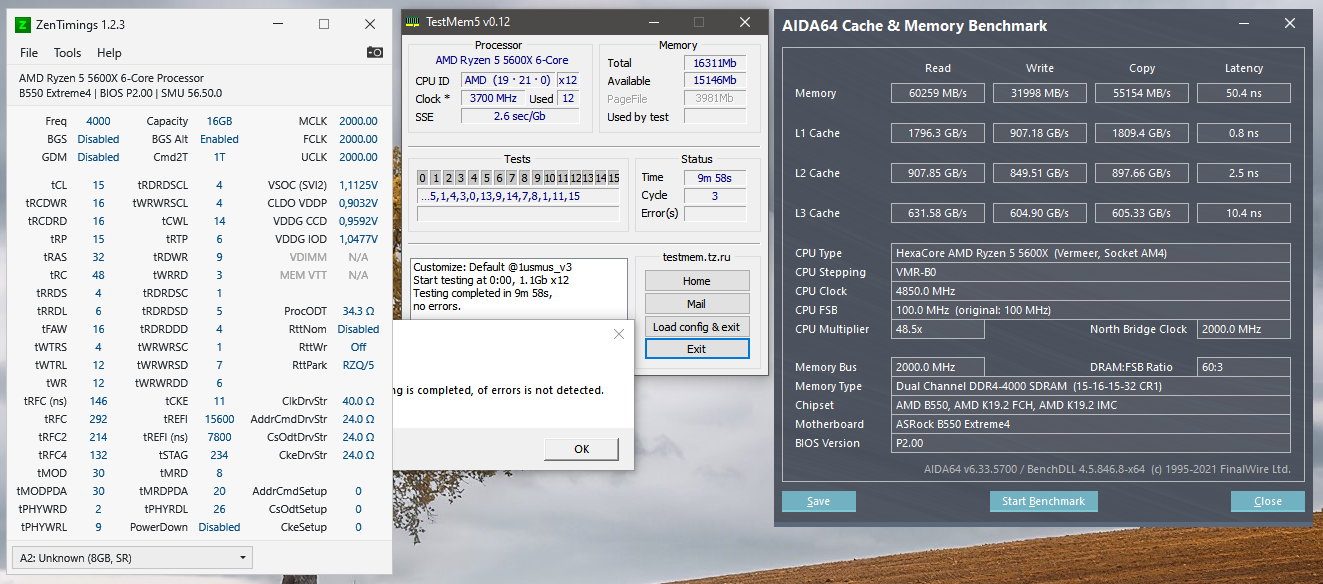This screenshot has height=584, width=1323.
Task: Click the SSE field 2.6 sec/Gb
Action: (519, 116)
